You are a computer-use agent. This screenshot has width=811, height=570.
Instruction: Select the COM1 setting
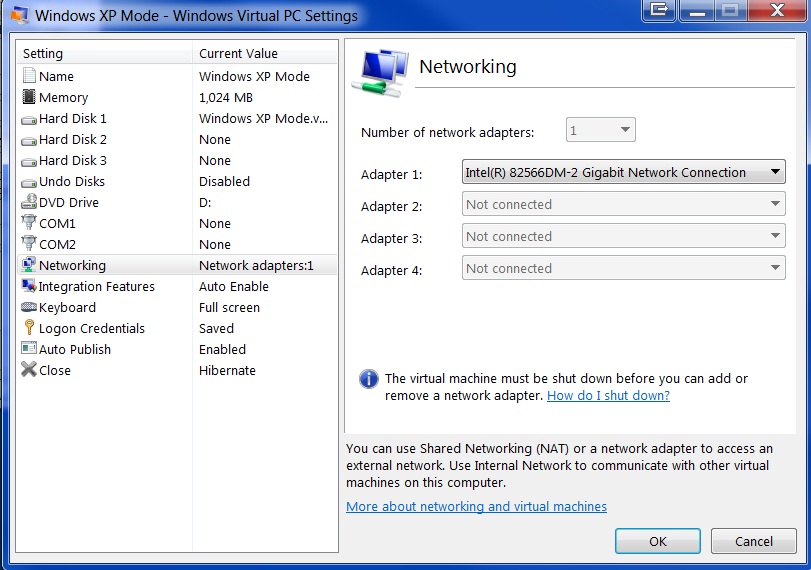click(x=177, y=223)
